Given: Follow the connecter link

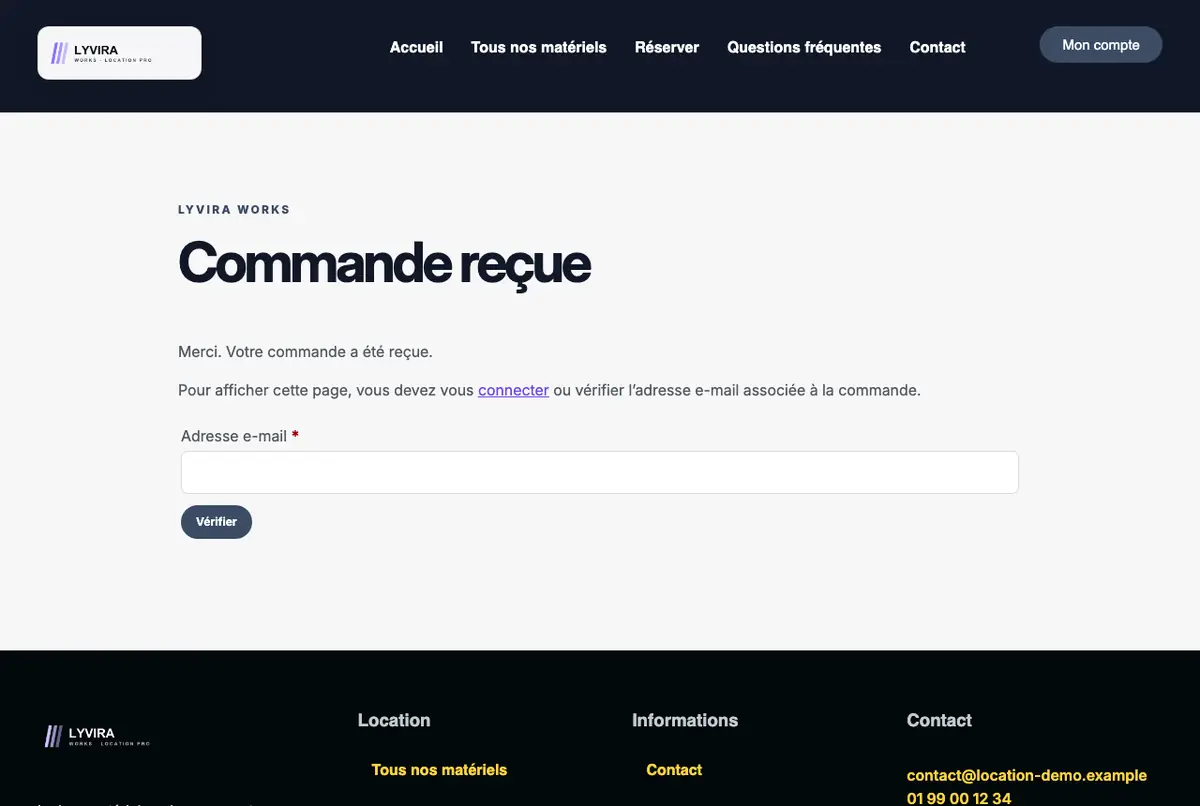Looking at the screenshot, I should tap(513, 390).
